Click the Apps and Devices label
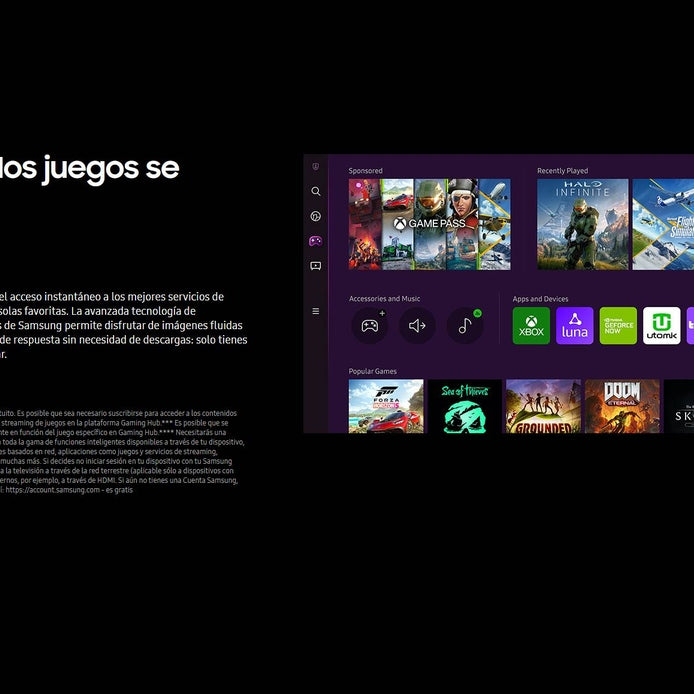This screenshot has width=694, height=694. pyautogui.click(x=540, y=299)
